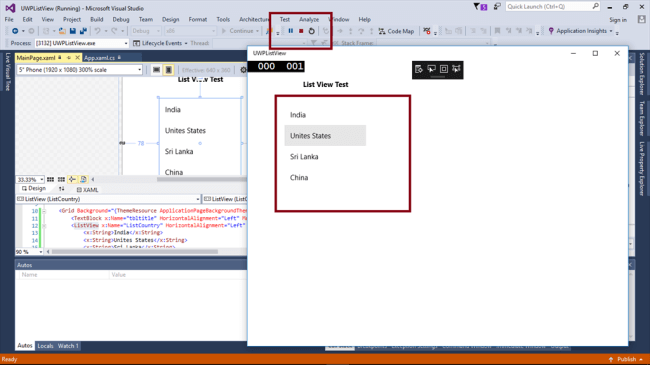Screen dimensions: 650x365
Task: Restart the debug session icon
Action: coord(311,31)
